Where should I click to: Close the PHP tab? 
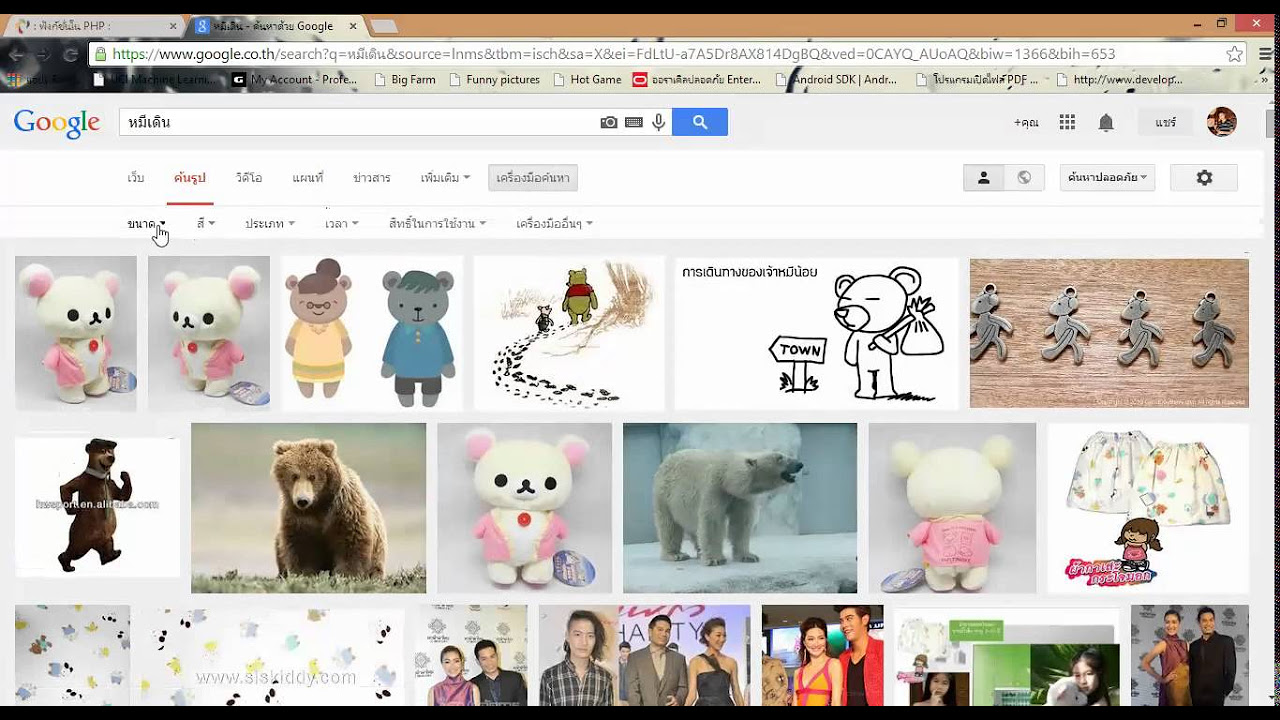[173, 26]
